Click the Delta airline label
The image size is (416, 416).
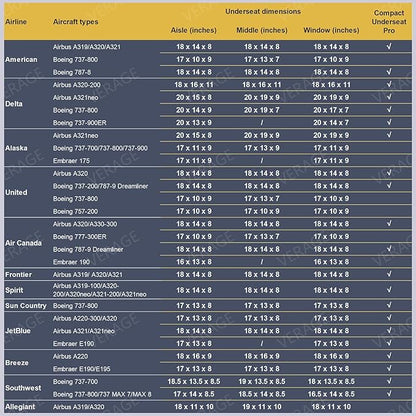pos(14,104)
